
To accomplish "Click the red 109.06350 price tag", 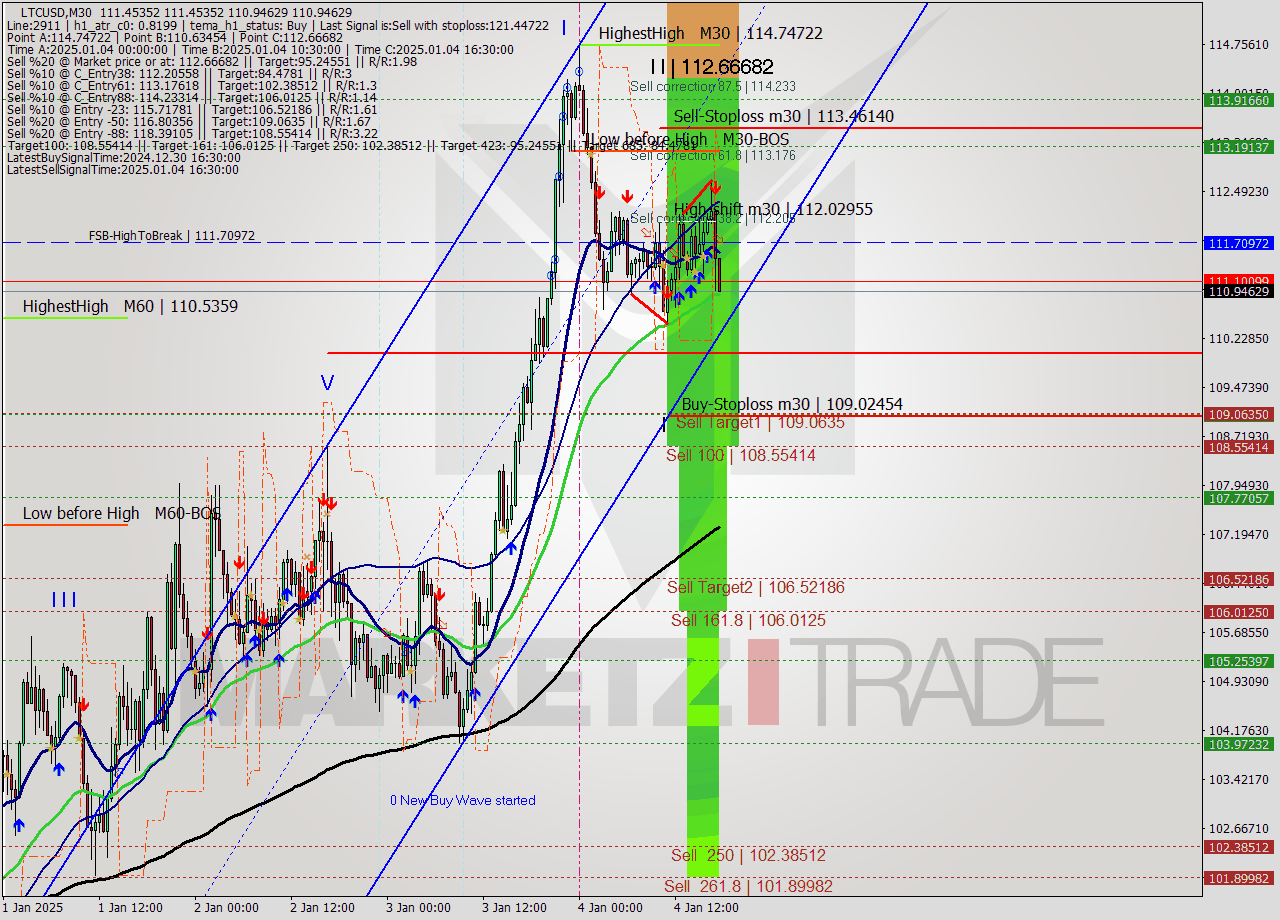I will point(1239,414).
